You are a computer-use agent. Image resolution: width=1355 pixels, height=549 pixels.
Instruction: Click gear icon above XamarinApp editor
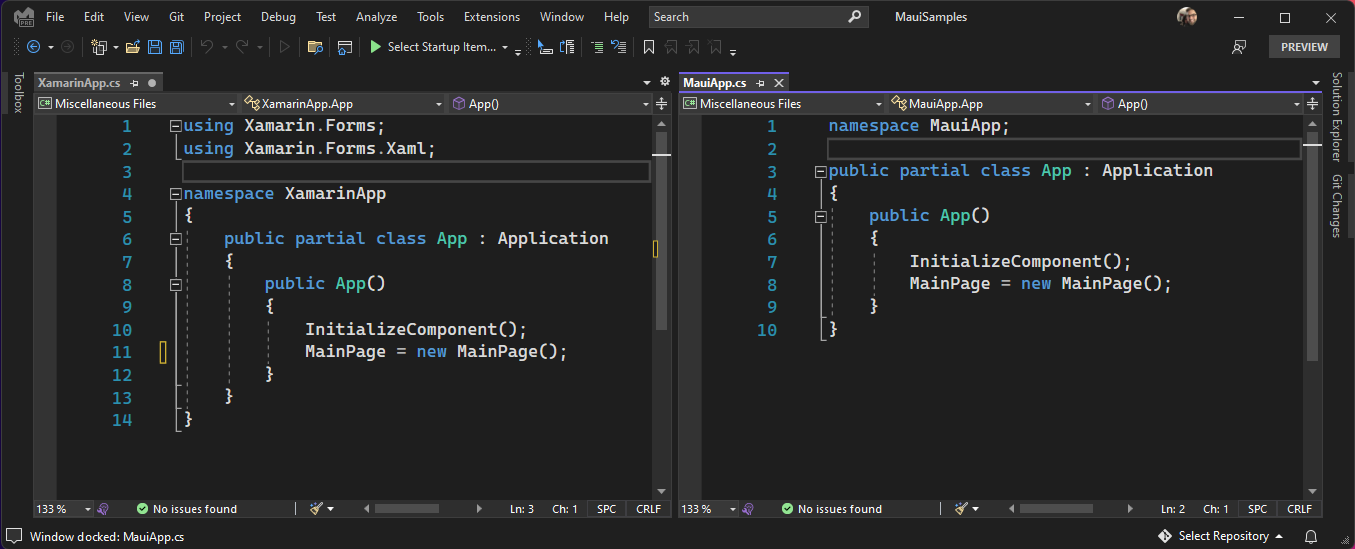coord(665,82)
